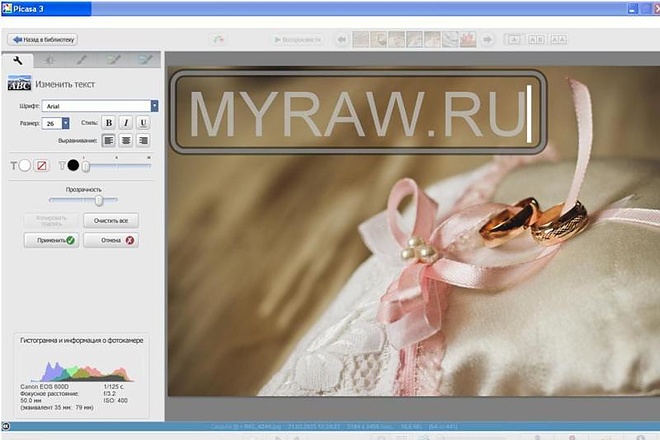Open the fourth editing tab with green brush
The image size is (660, 440).
click(x=113, y=60)
